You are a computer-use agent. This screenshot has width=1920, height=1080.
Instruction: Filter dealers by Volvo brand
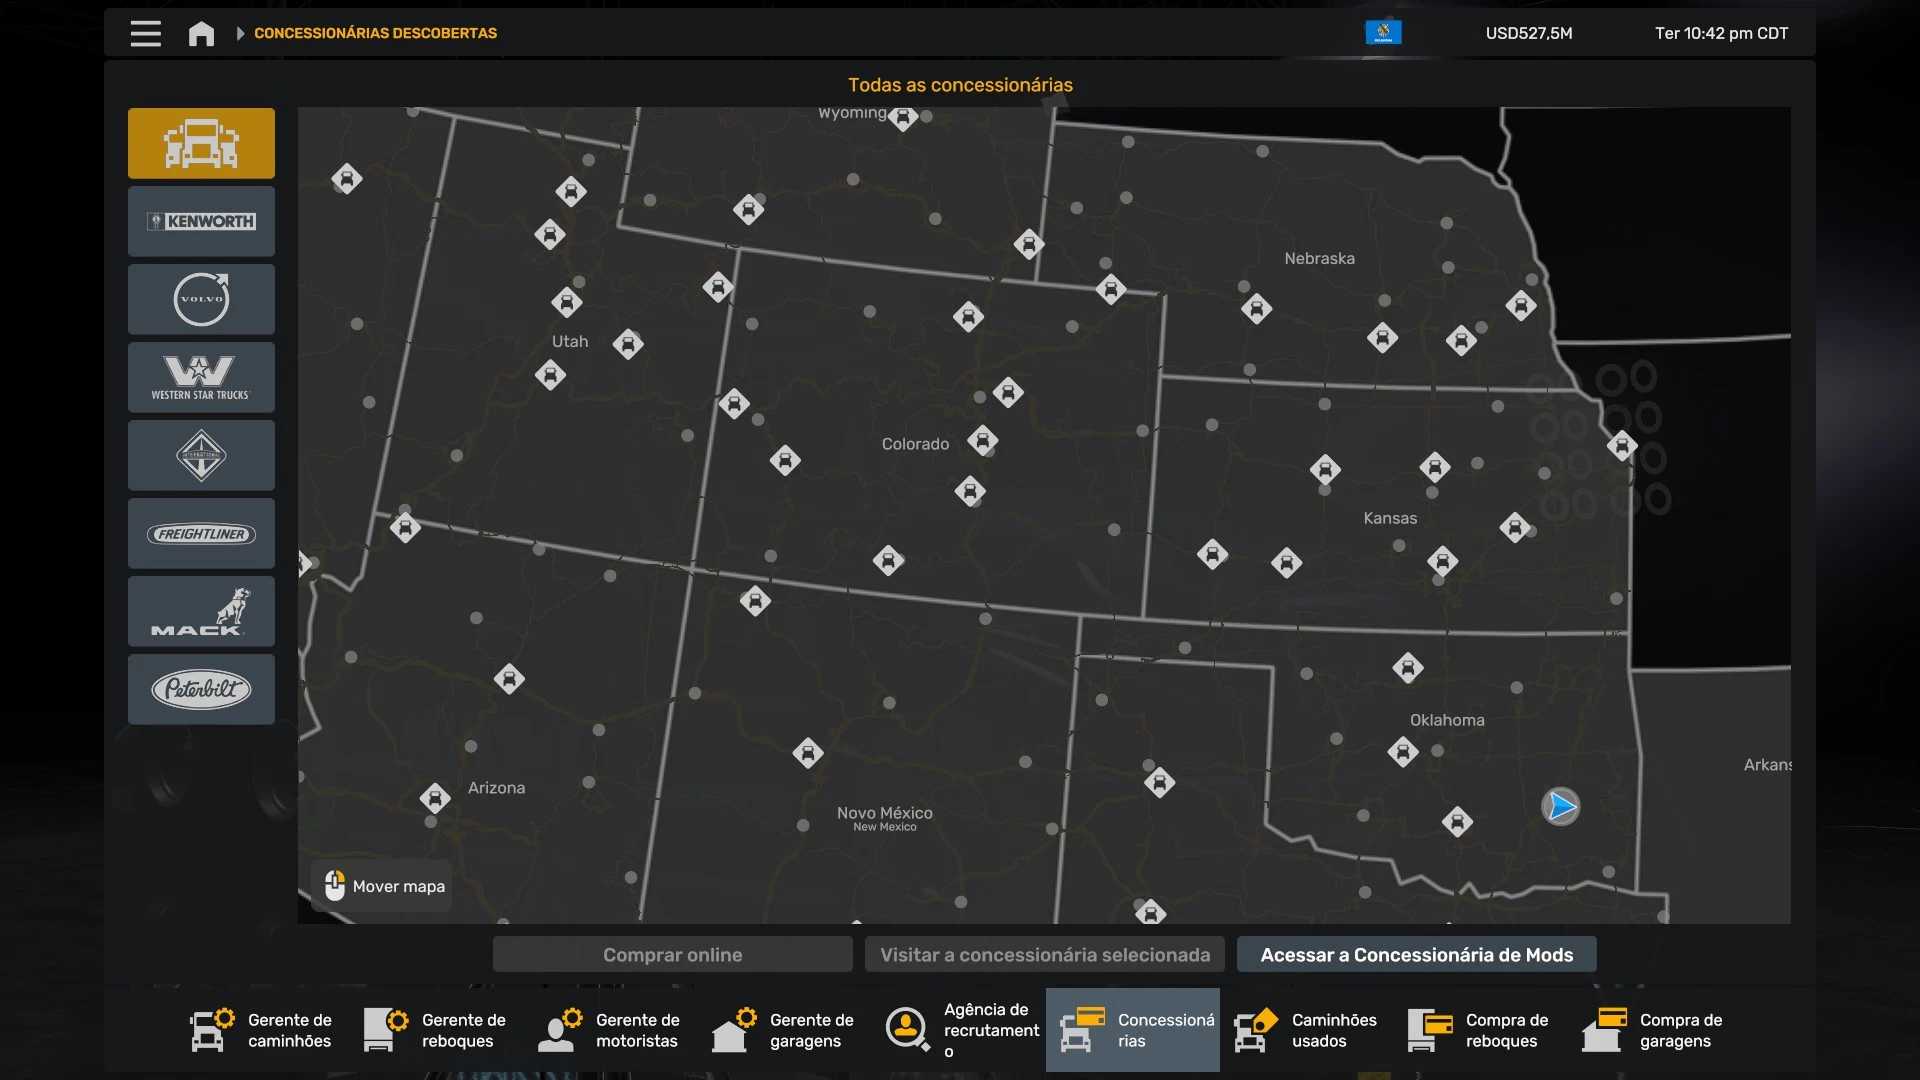click(201, 299)
